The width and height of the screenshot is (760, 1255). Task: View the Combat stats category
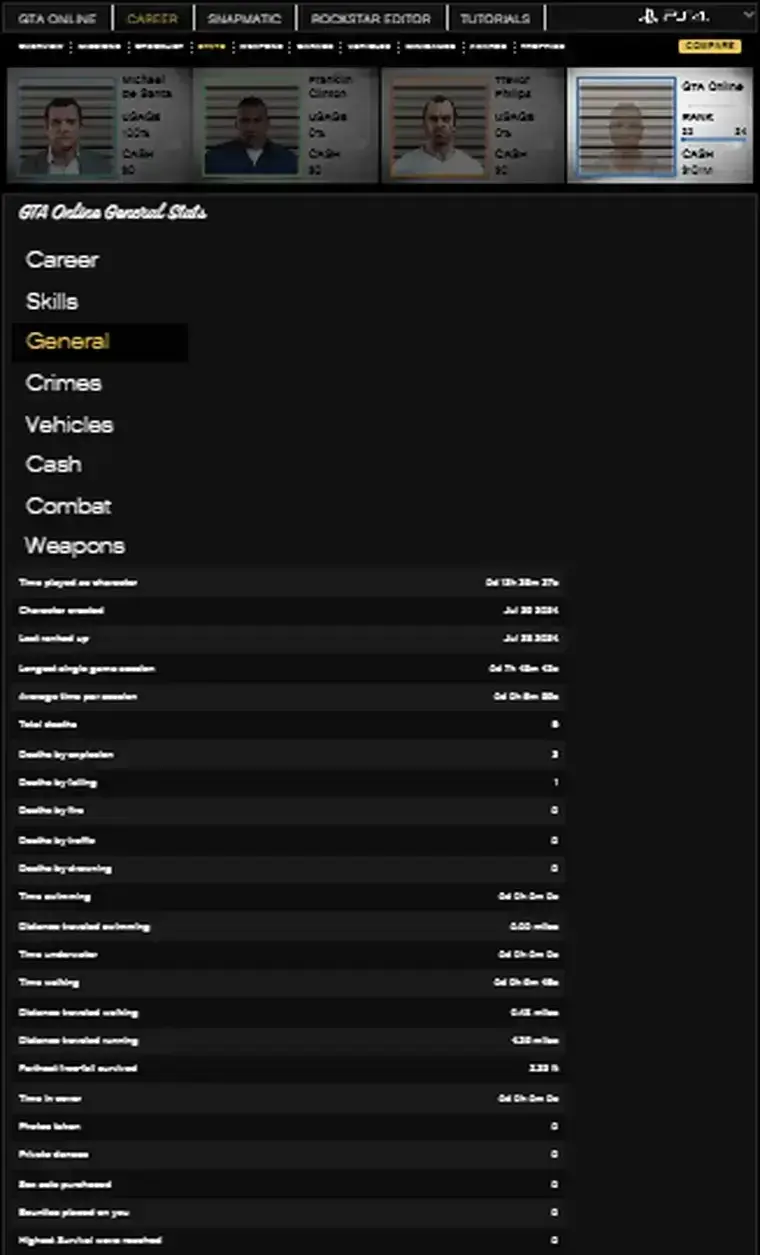68,506
